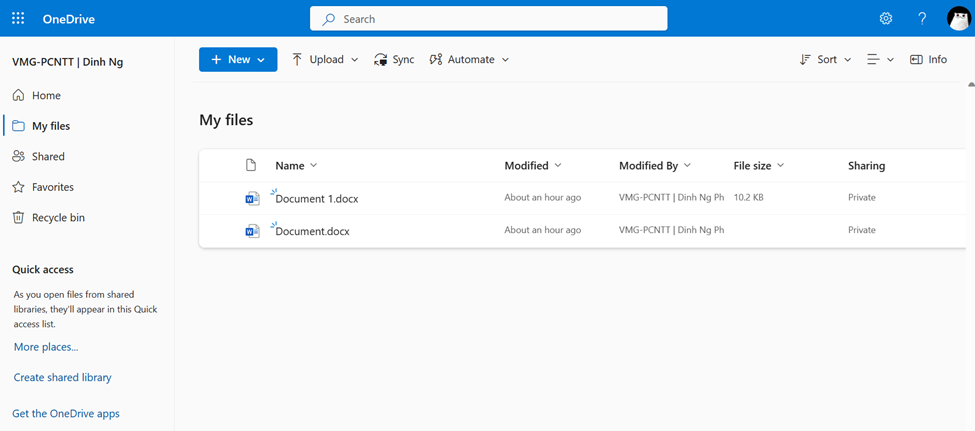Viewport: 975px width, 431px height.
Task: Click Modified By cell of Document.docx
Action: coord(672,230)
